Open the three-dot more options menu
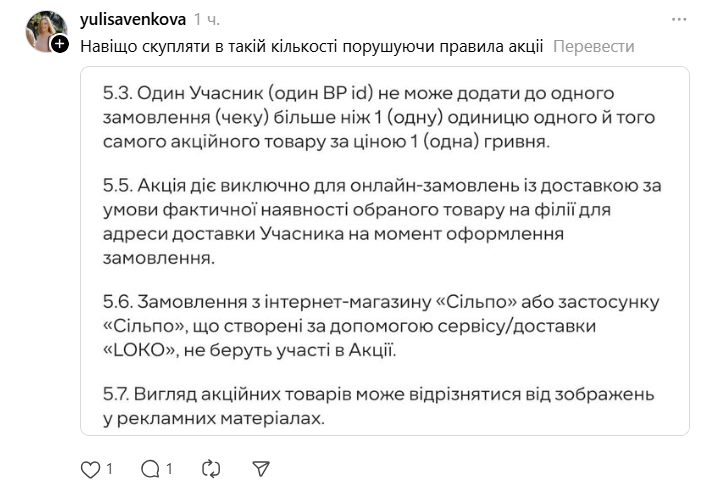 pyautogui.click(x=680, y=20)
